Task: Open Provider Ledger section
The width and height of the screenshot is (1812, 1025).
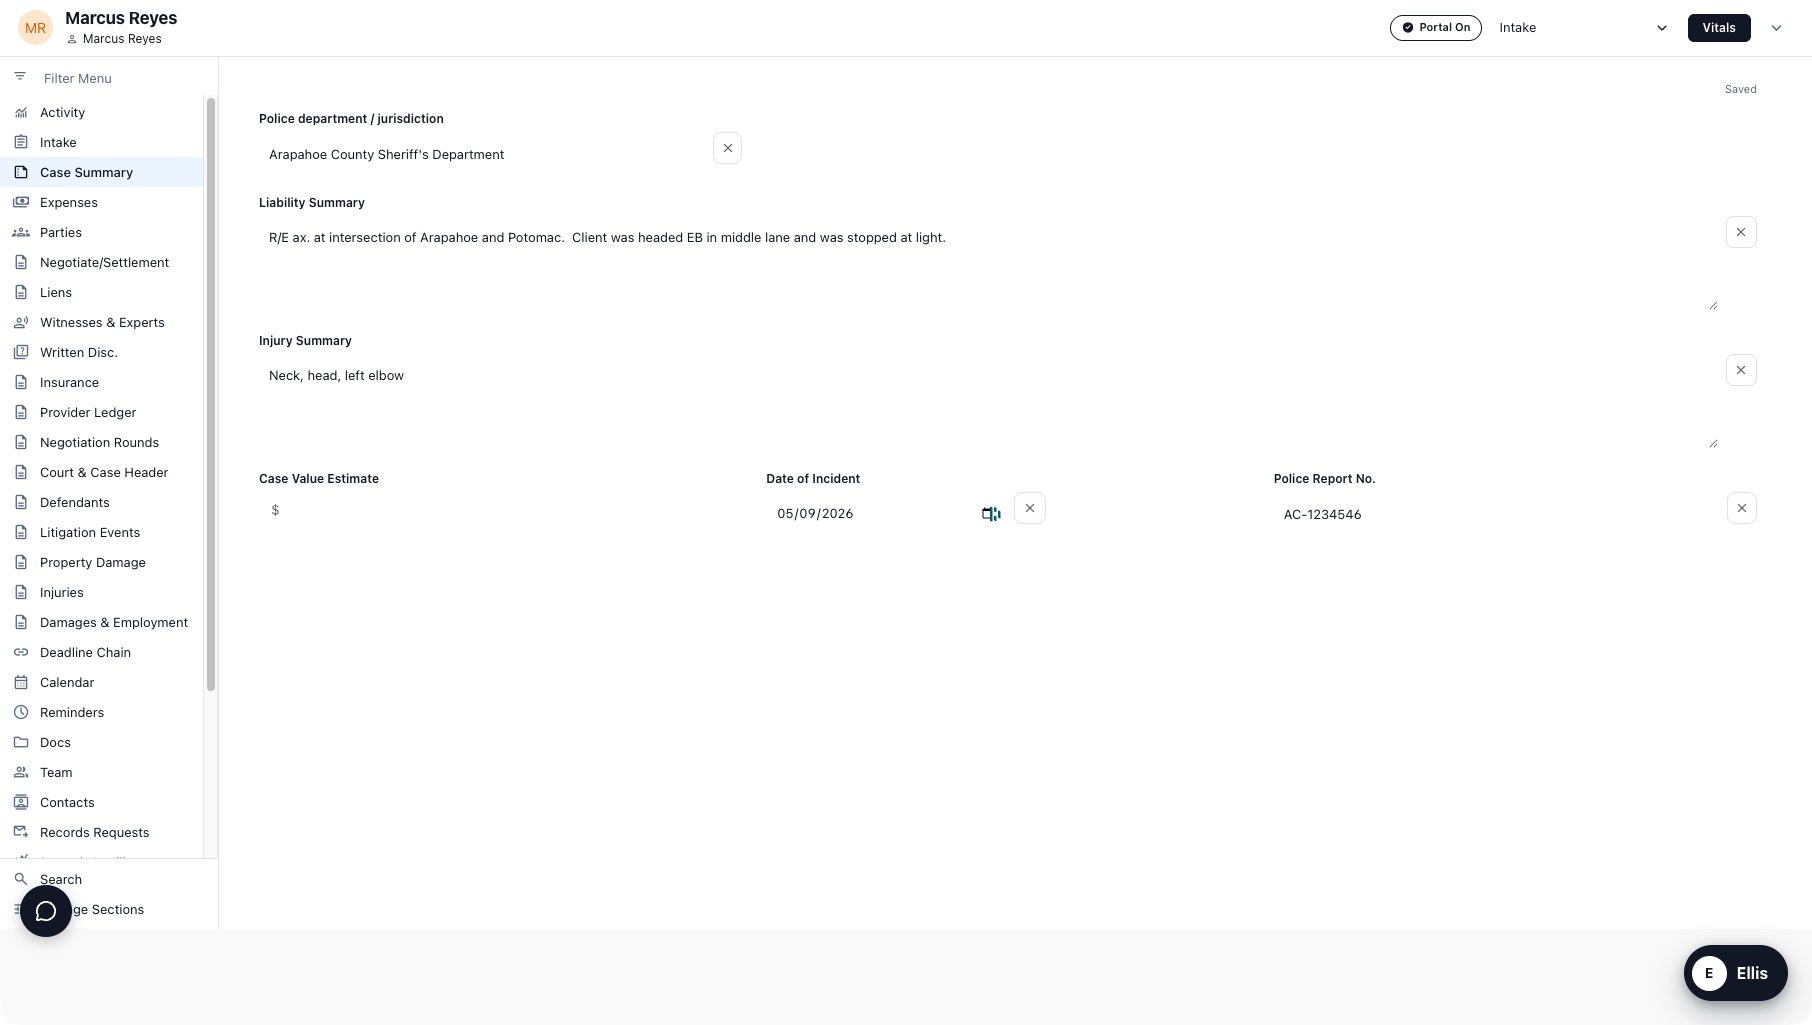Action: tap(102, 413)
